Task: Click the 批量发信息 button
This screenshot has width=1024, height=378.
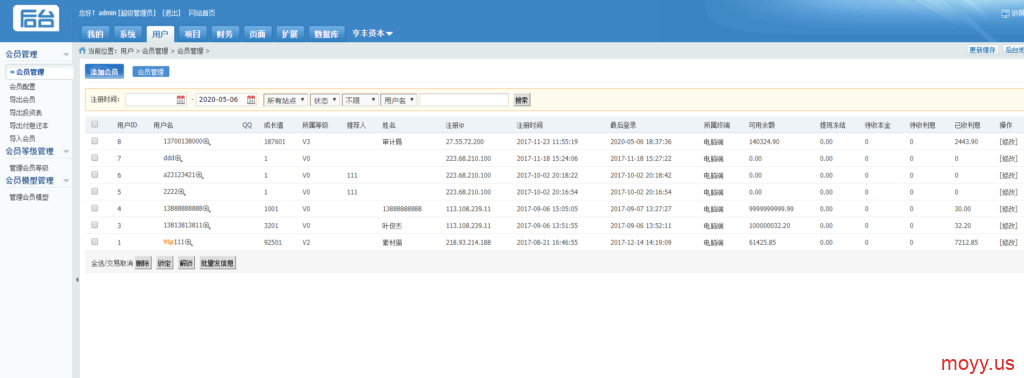Action: (217, 264)
